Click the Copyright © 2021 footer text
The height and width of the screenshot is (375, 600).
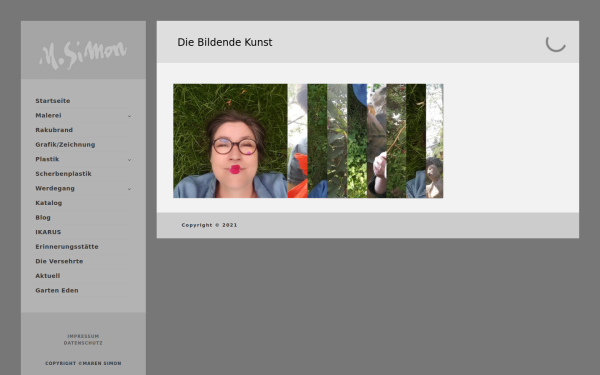click(x=209, y=225)
